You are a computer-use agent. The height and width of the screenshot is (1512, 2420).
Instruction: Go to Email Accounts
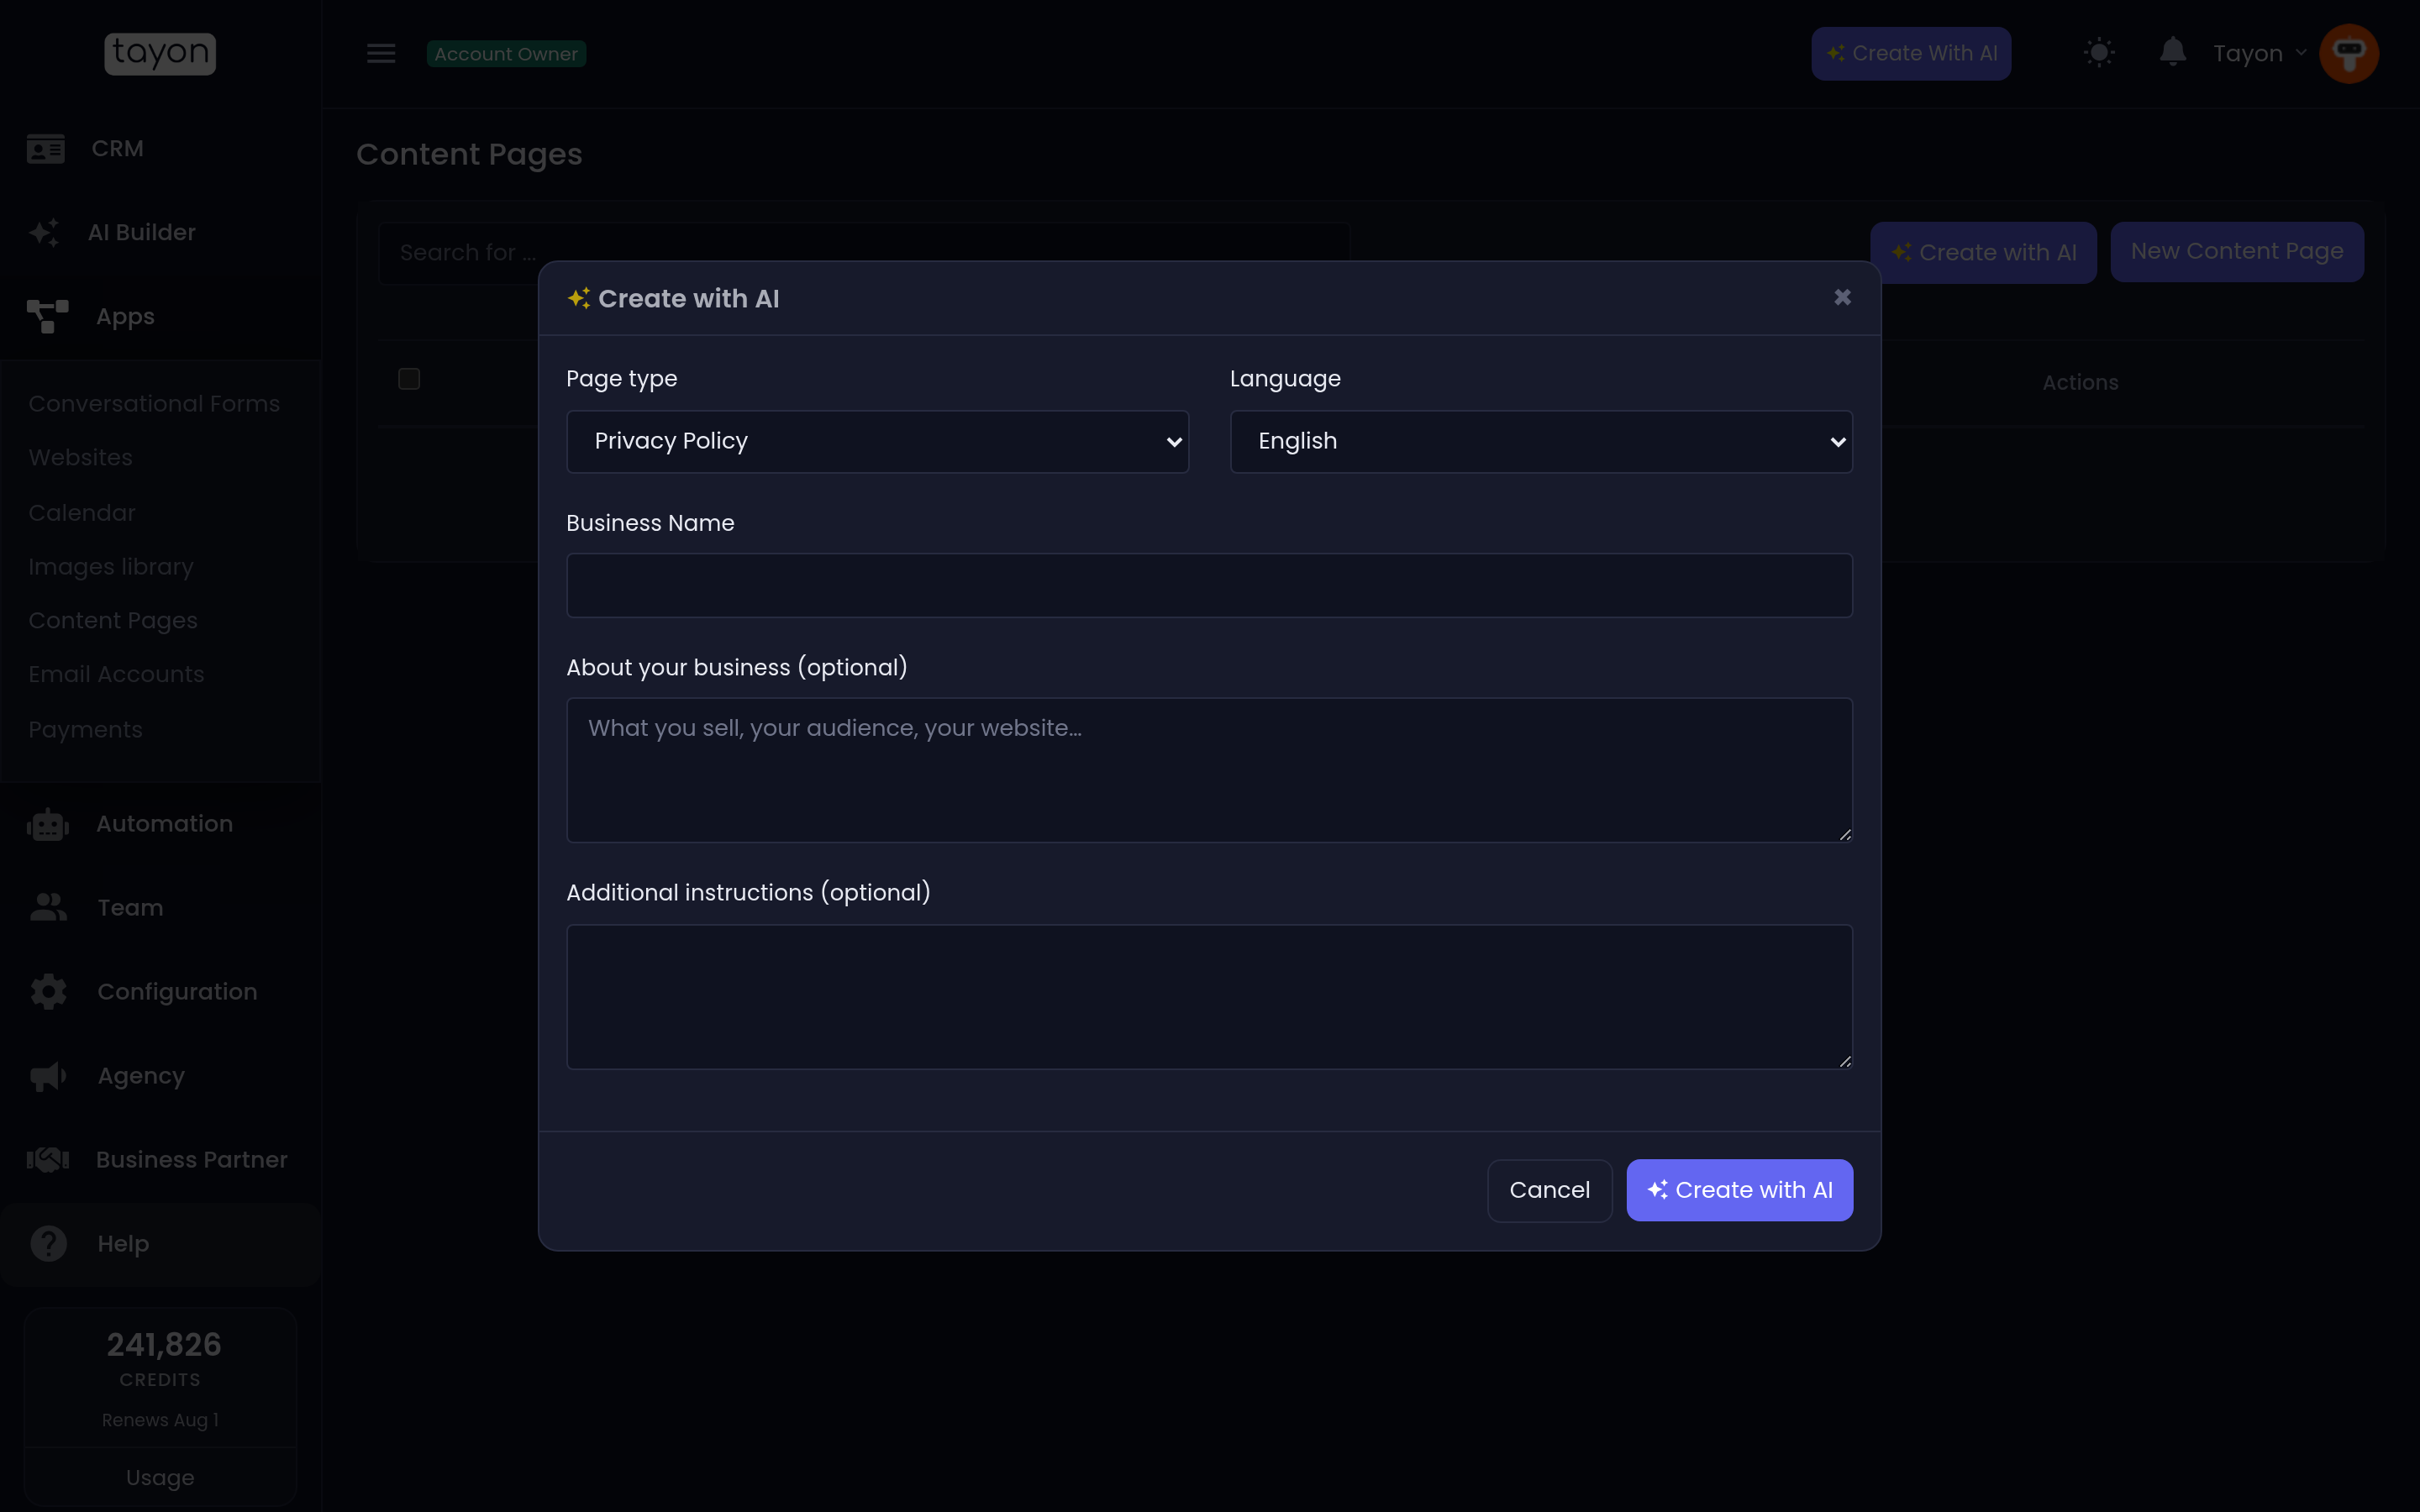pos(116,675)
